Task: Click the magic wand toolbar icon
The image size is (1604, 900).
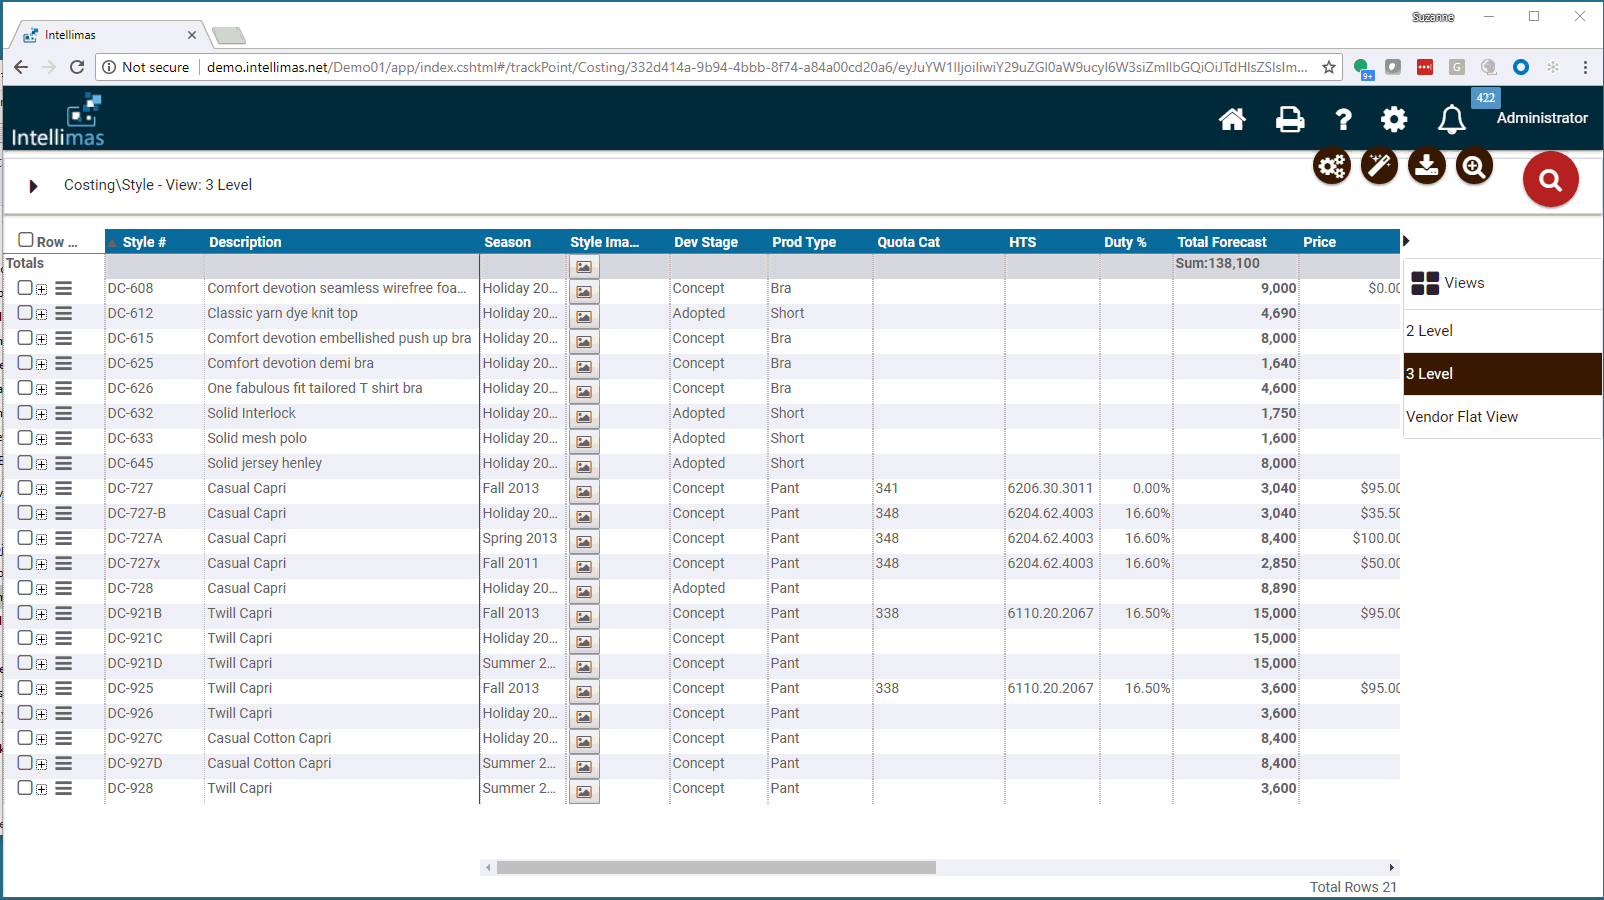Action: point(1379,166)
